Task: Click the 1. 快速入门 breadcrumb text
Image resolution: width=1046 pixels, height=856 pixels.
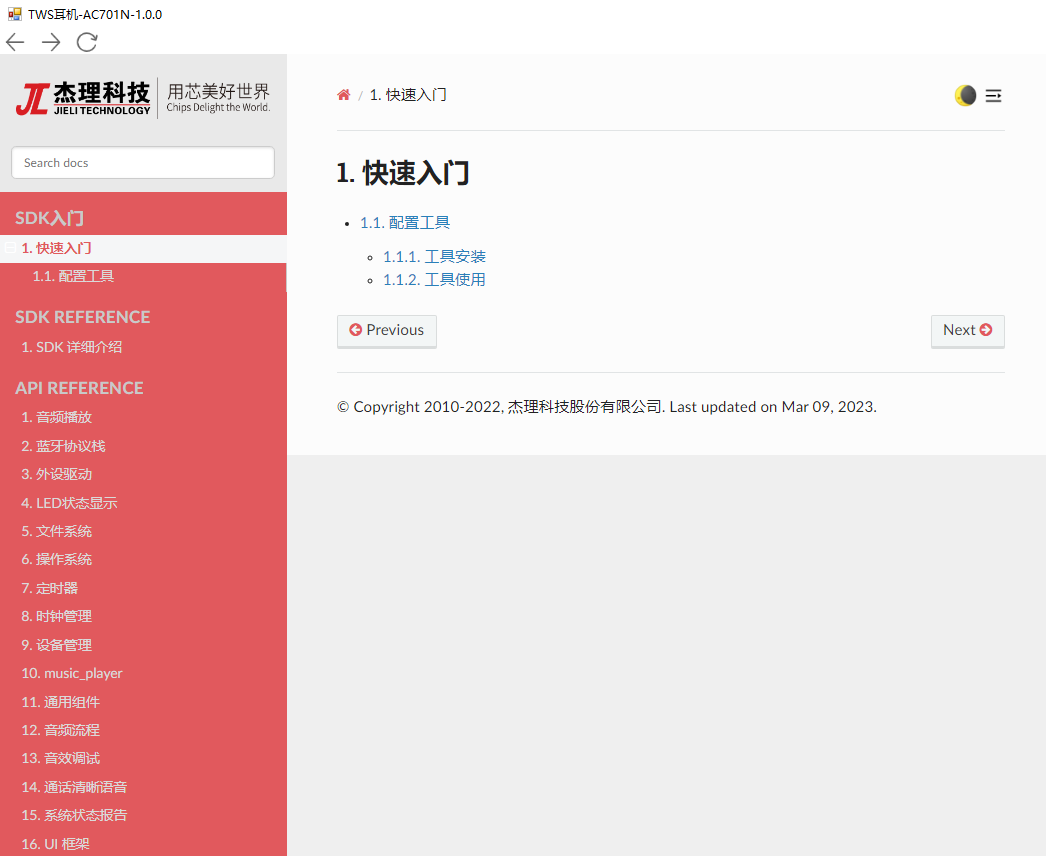Action: click(408, 95)
